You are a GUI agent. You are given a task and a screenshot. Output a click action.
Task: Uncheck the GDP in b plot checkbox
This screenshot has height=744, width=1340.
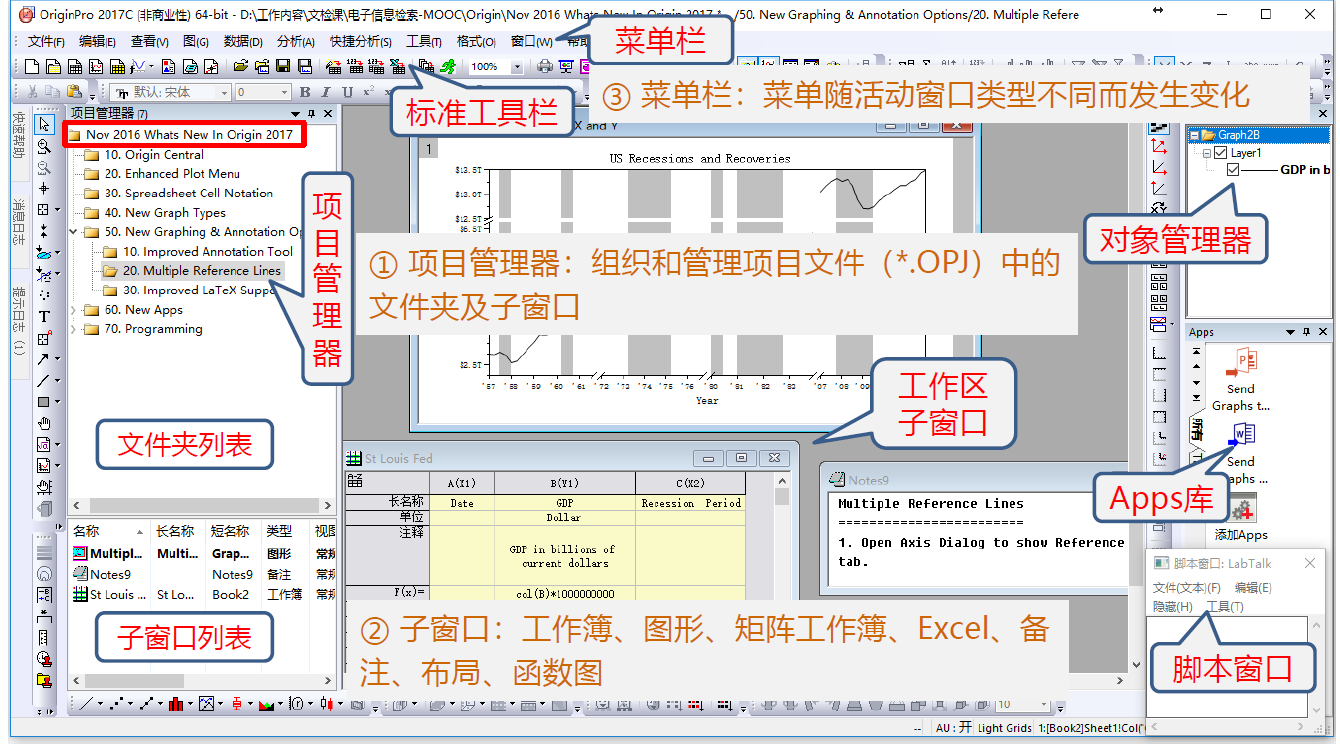(x=1233, y=170)
